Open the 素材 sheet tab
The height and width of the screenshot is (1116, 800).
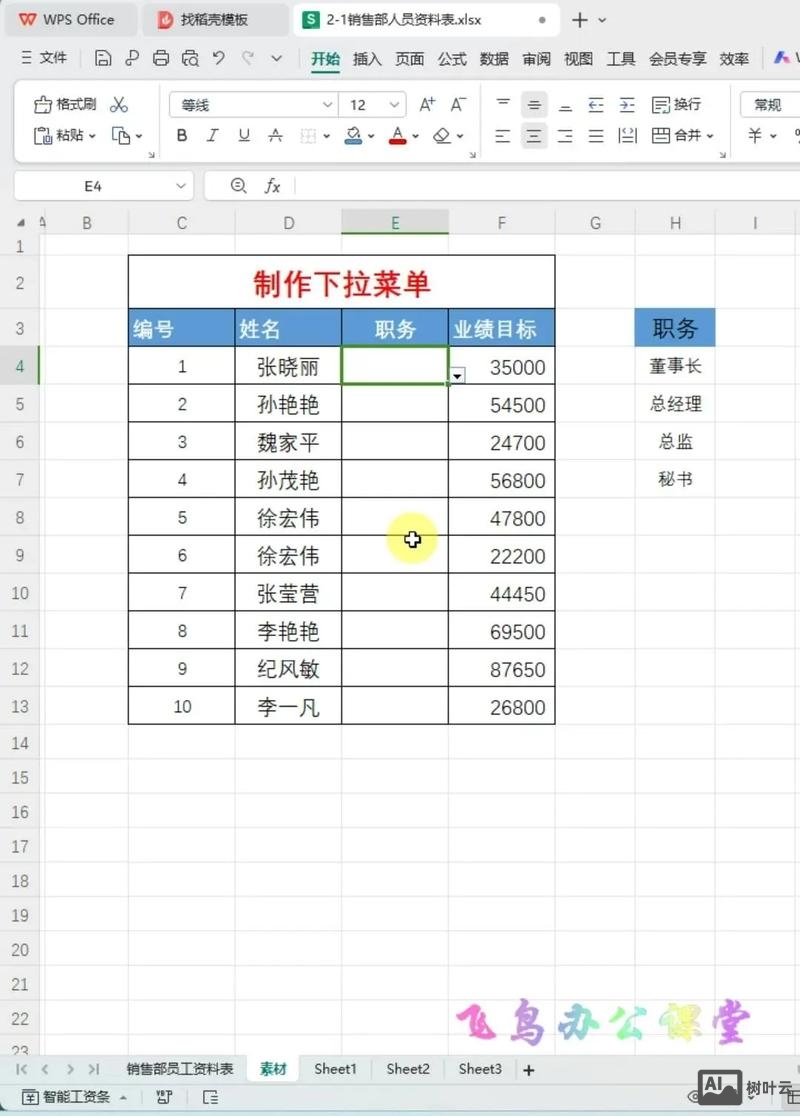pyautogui.click(x=273, y=1069)
